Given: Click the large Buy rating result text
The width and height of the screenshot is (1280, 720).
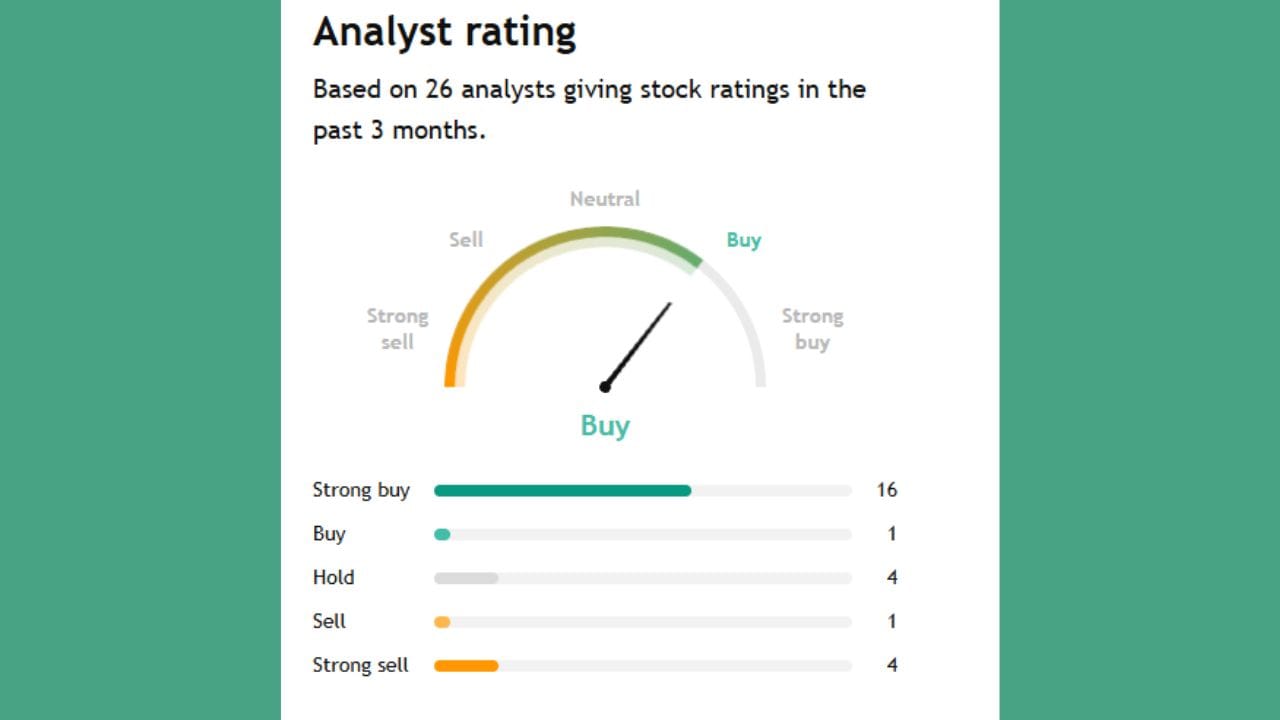Looking at the screenshot, I should 605,426.
